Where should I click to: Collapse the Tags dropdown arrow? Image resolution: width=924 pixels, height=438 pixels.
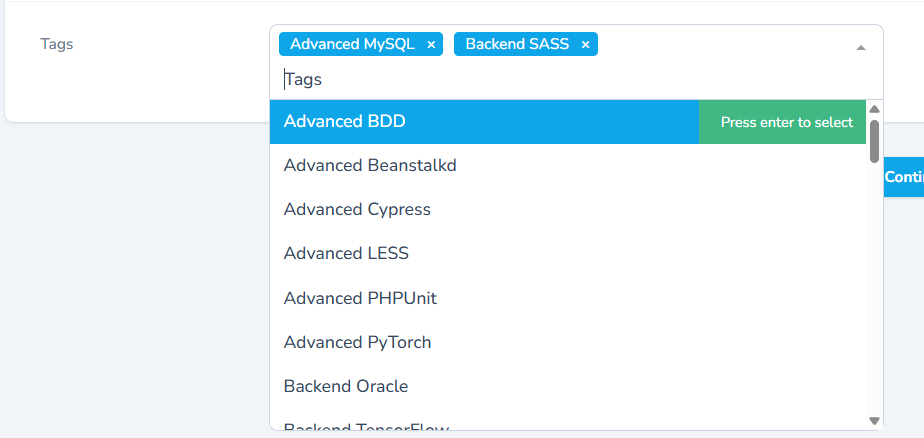(x=861, y=47)
